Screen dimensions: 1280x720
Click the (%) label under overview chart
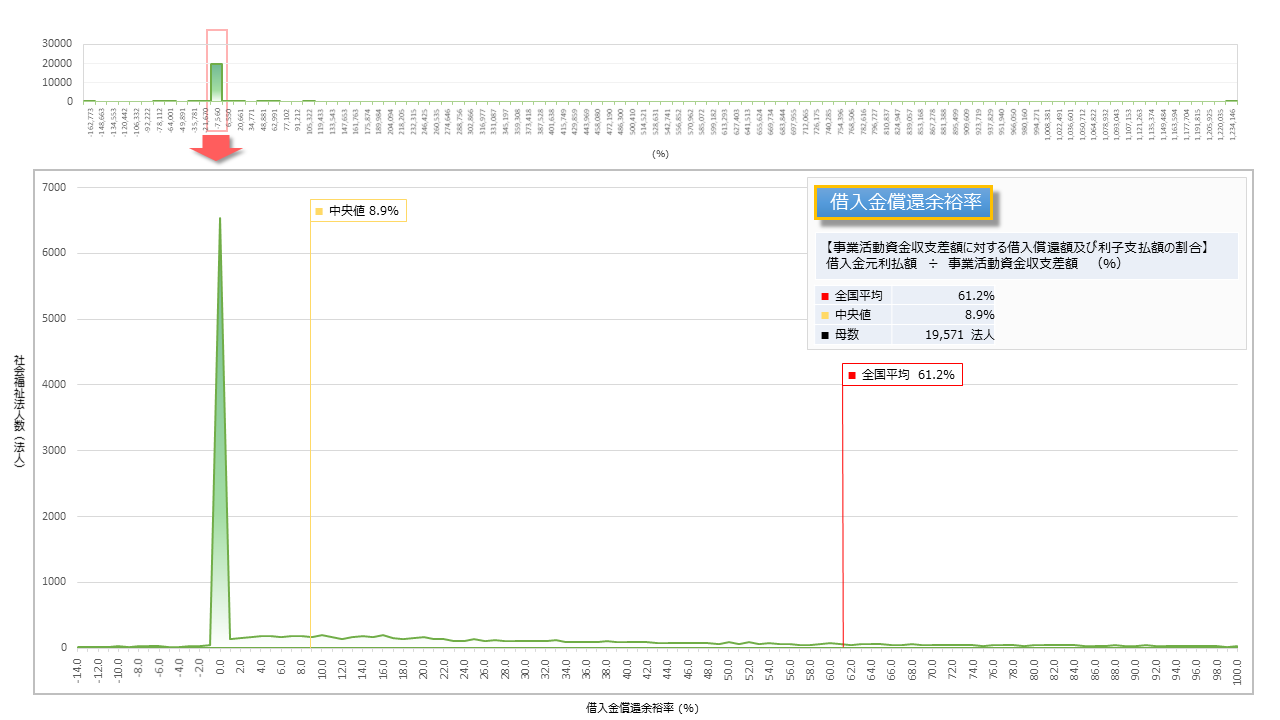click(x=660, y=154)
